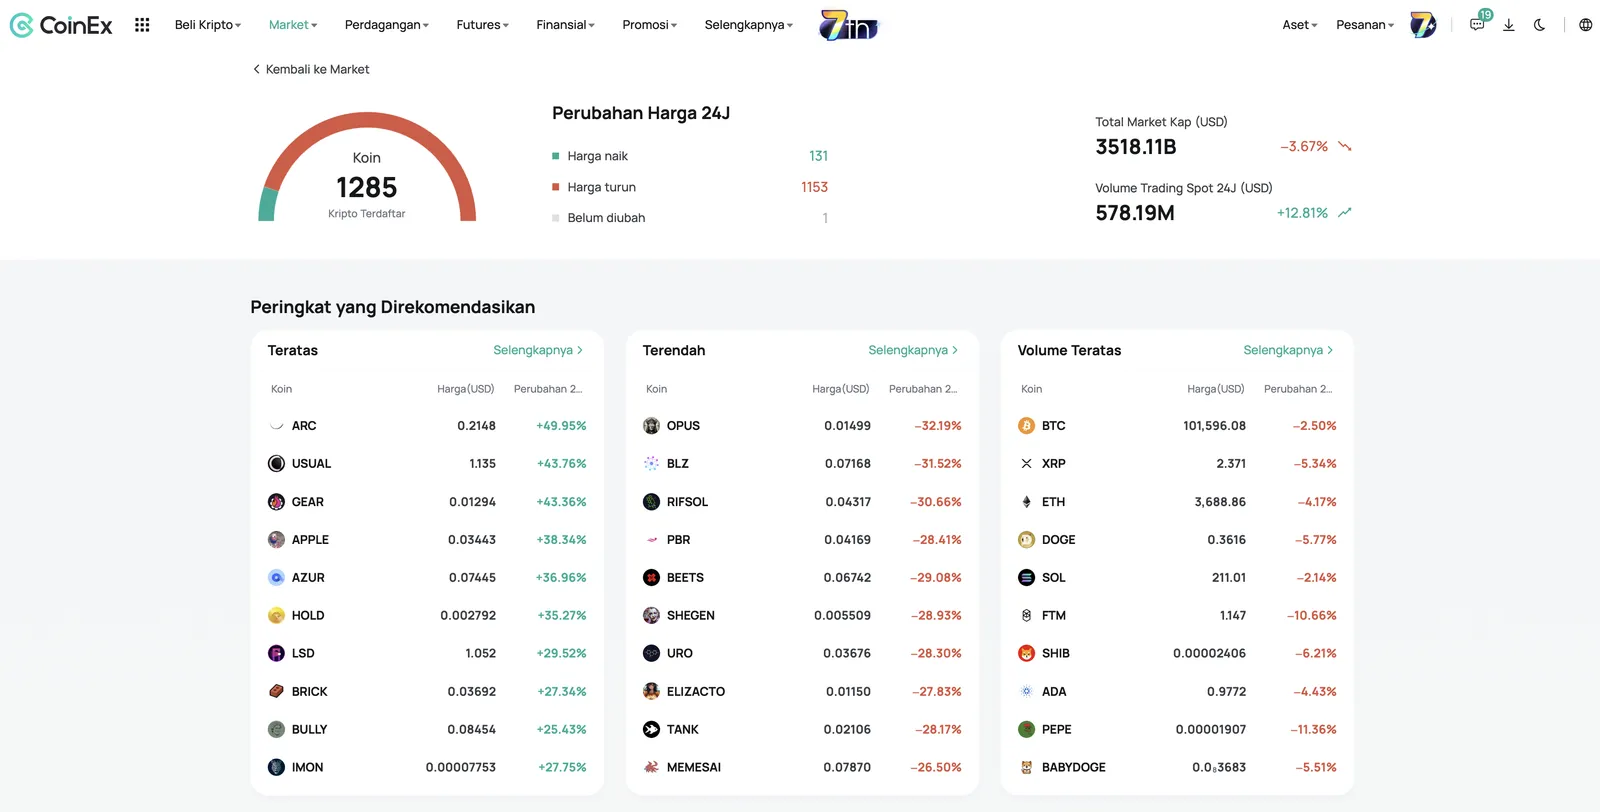Image resolution: width=1600 pixels, height=812 pixels.
Task: Click the HOLD coin row name
Action: pos(308,616)
